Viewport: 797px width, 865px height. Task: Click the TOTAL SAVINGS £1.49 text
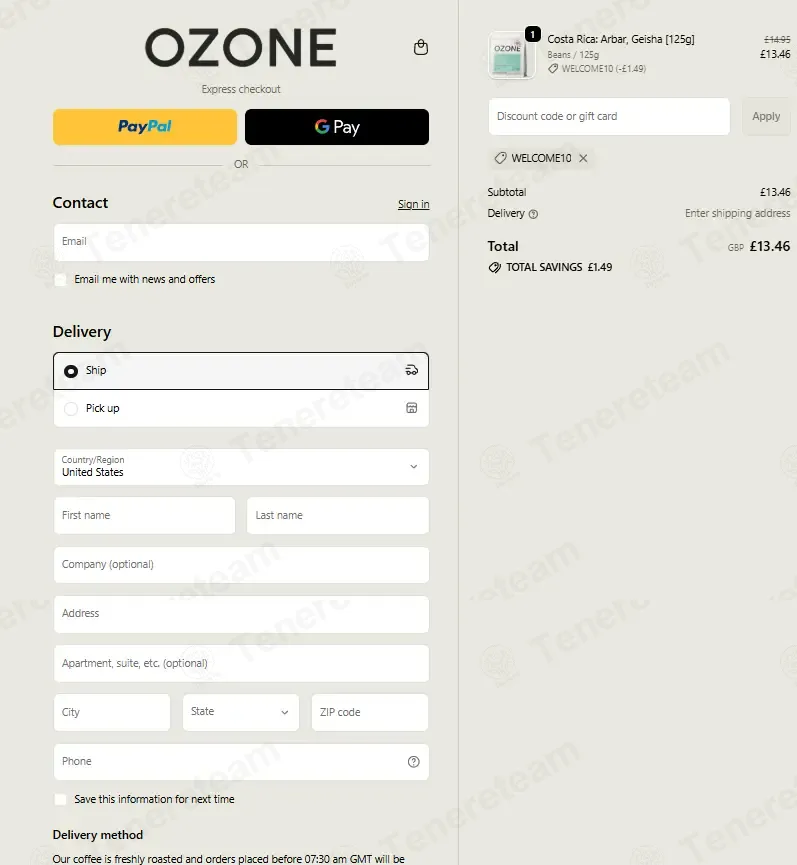[559, 268]
